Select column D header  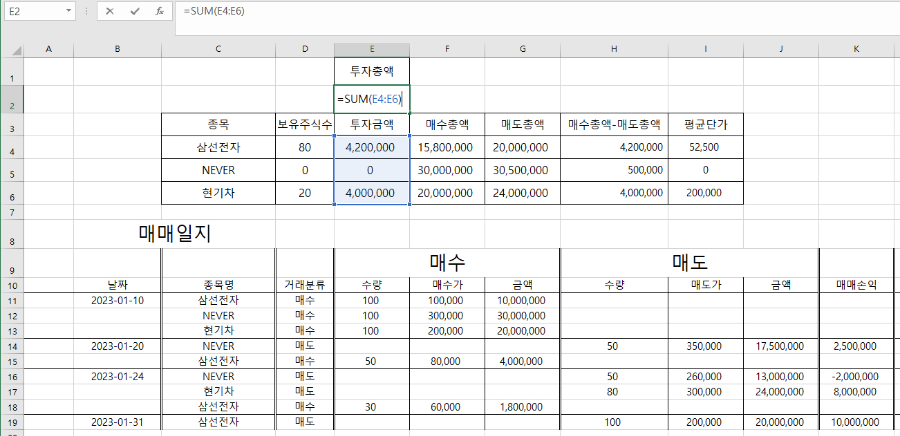coord(305,50)
